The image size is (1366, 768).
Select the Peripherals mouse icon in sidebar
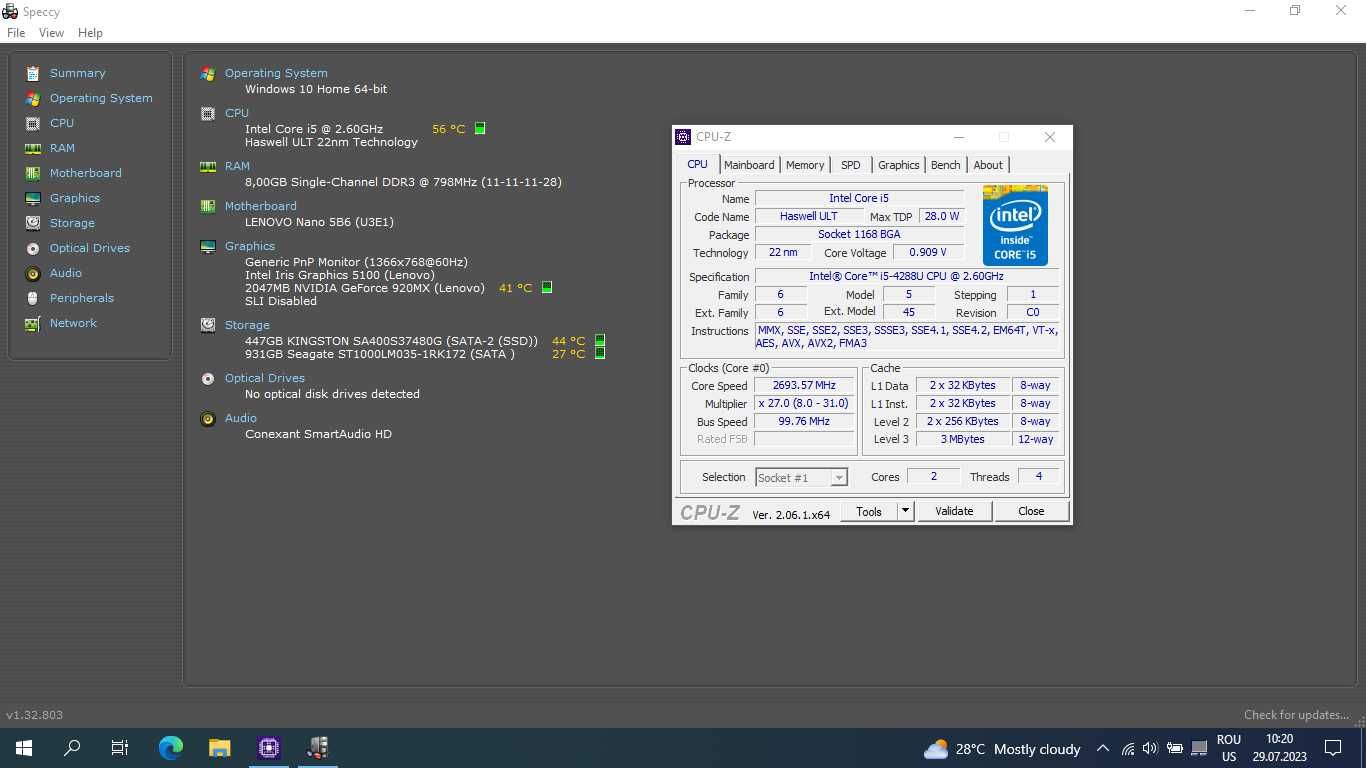pos(33,298)
